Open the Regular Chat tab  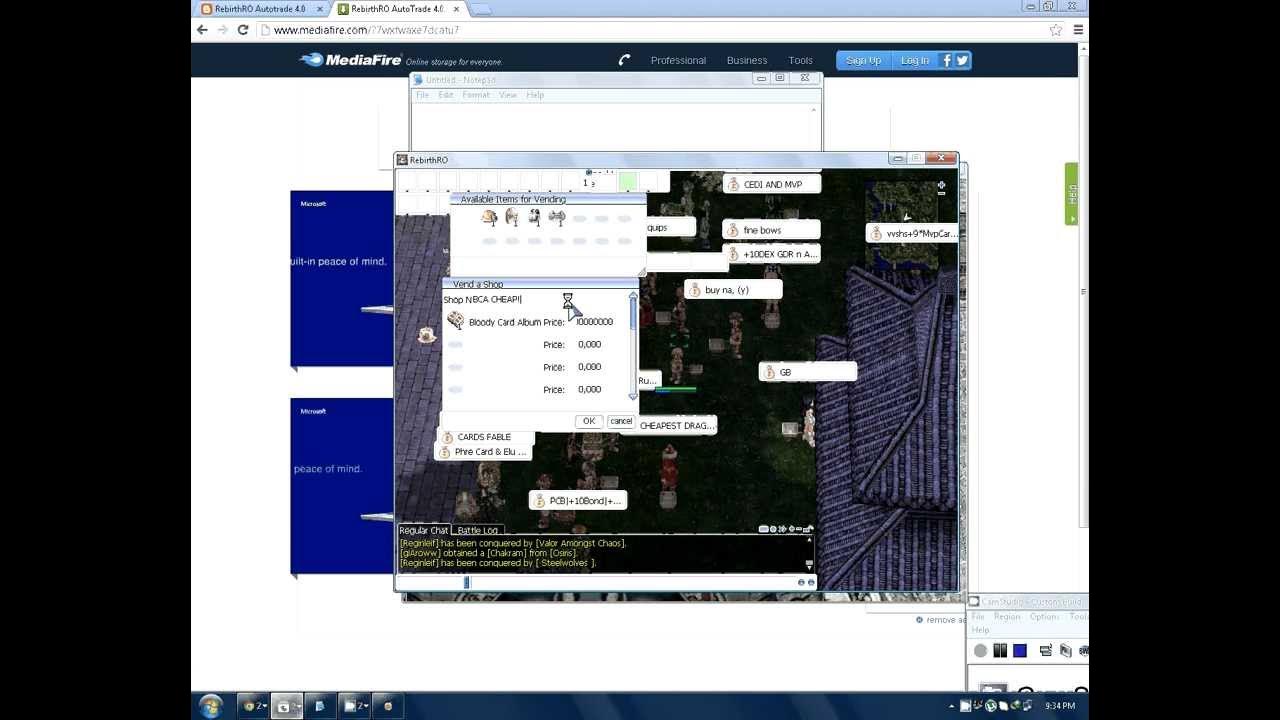tap(424, 530)
